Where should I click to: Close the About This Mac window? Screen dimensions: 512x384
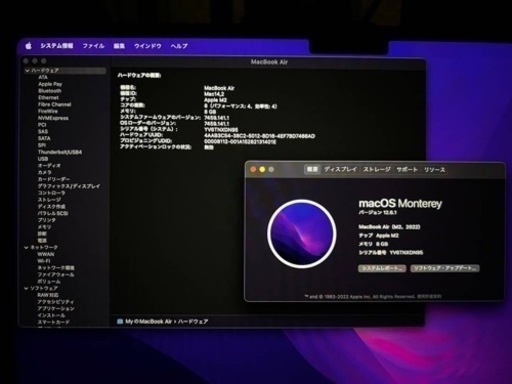(x=253, y=169)
